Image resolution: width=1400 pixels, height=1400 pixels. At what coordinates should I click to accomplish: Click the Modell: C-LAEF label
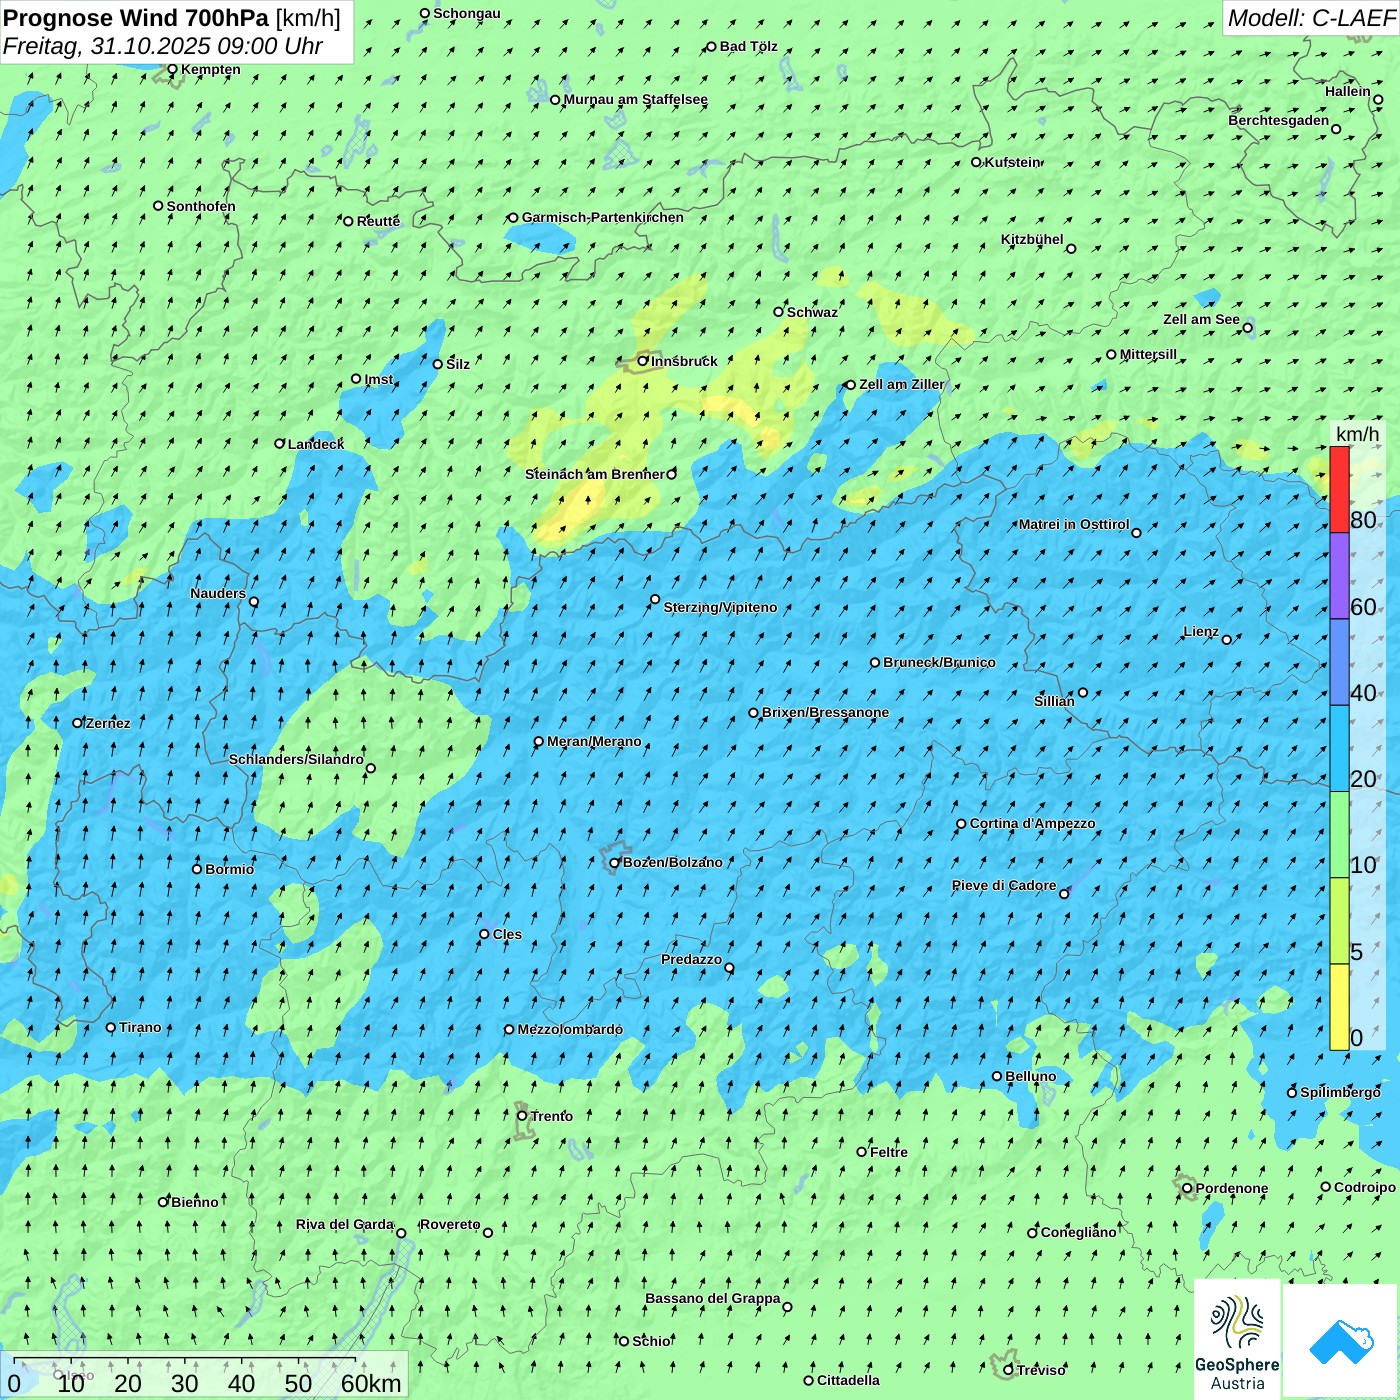(1311, 18)
